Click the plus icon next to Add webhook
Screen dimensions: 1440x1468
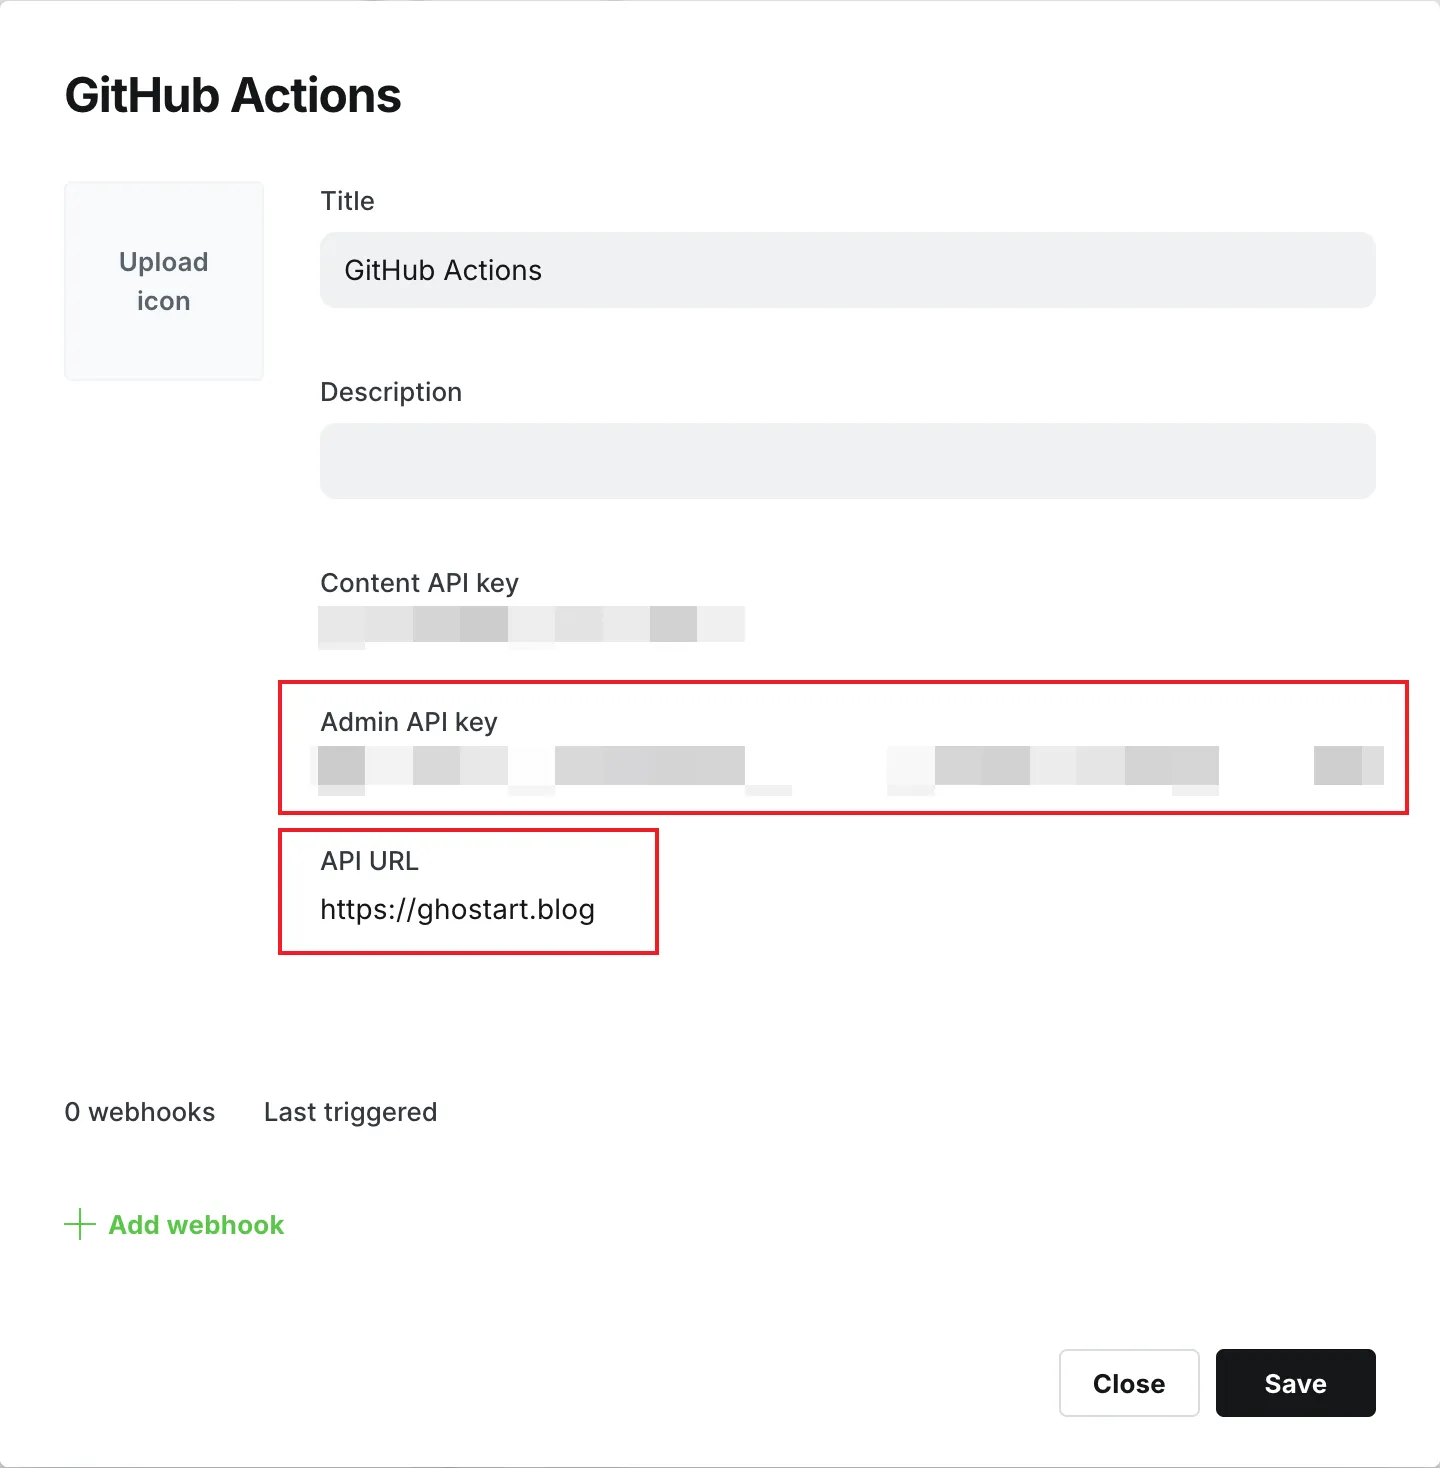80,1224
